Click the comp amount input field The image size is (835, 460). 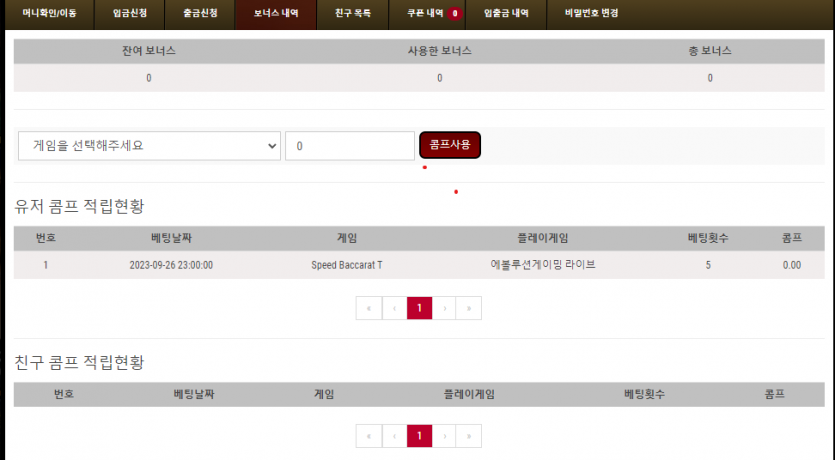coord(350,146)
